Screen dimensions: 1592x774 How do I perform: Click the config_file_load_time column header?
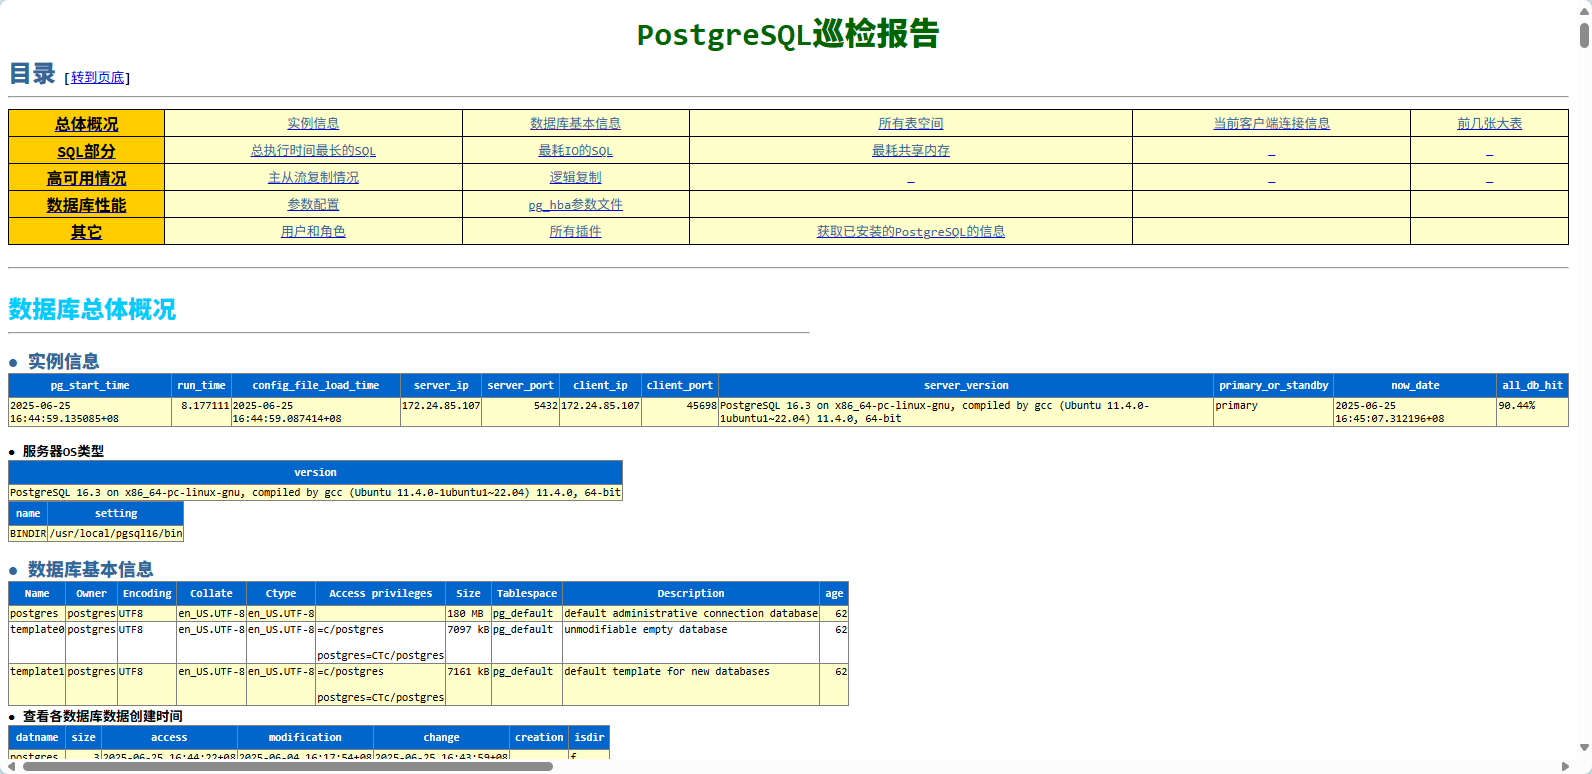(316, 385)
